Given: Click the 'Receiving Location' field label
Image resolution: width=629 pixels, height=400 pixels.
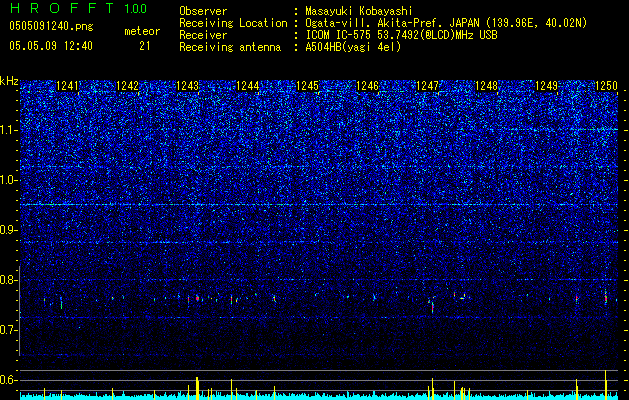Looking at the screenshot, I should (233, 23).
